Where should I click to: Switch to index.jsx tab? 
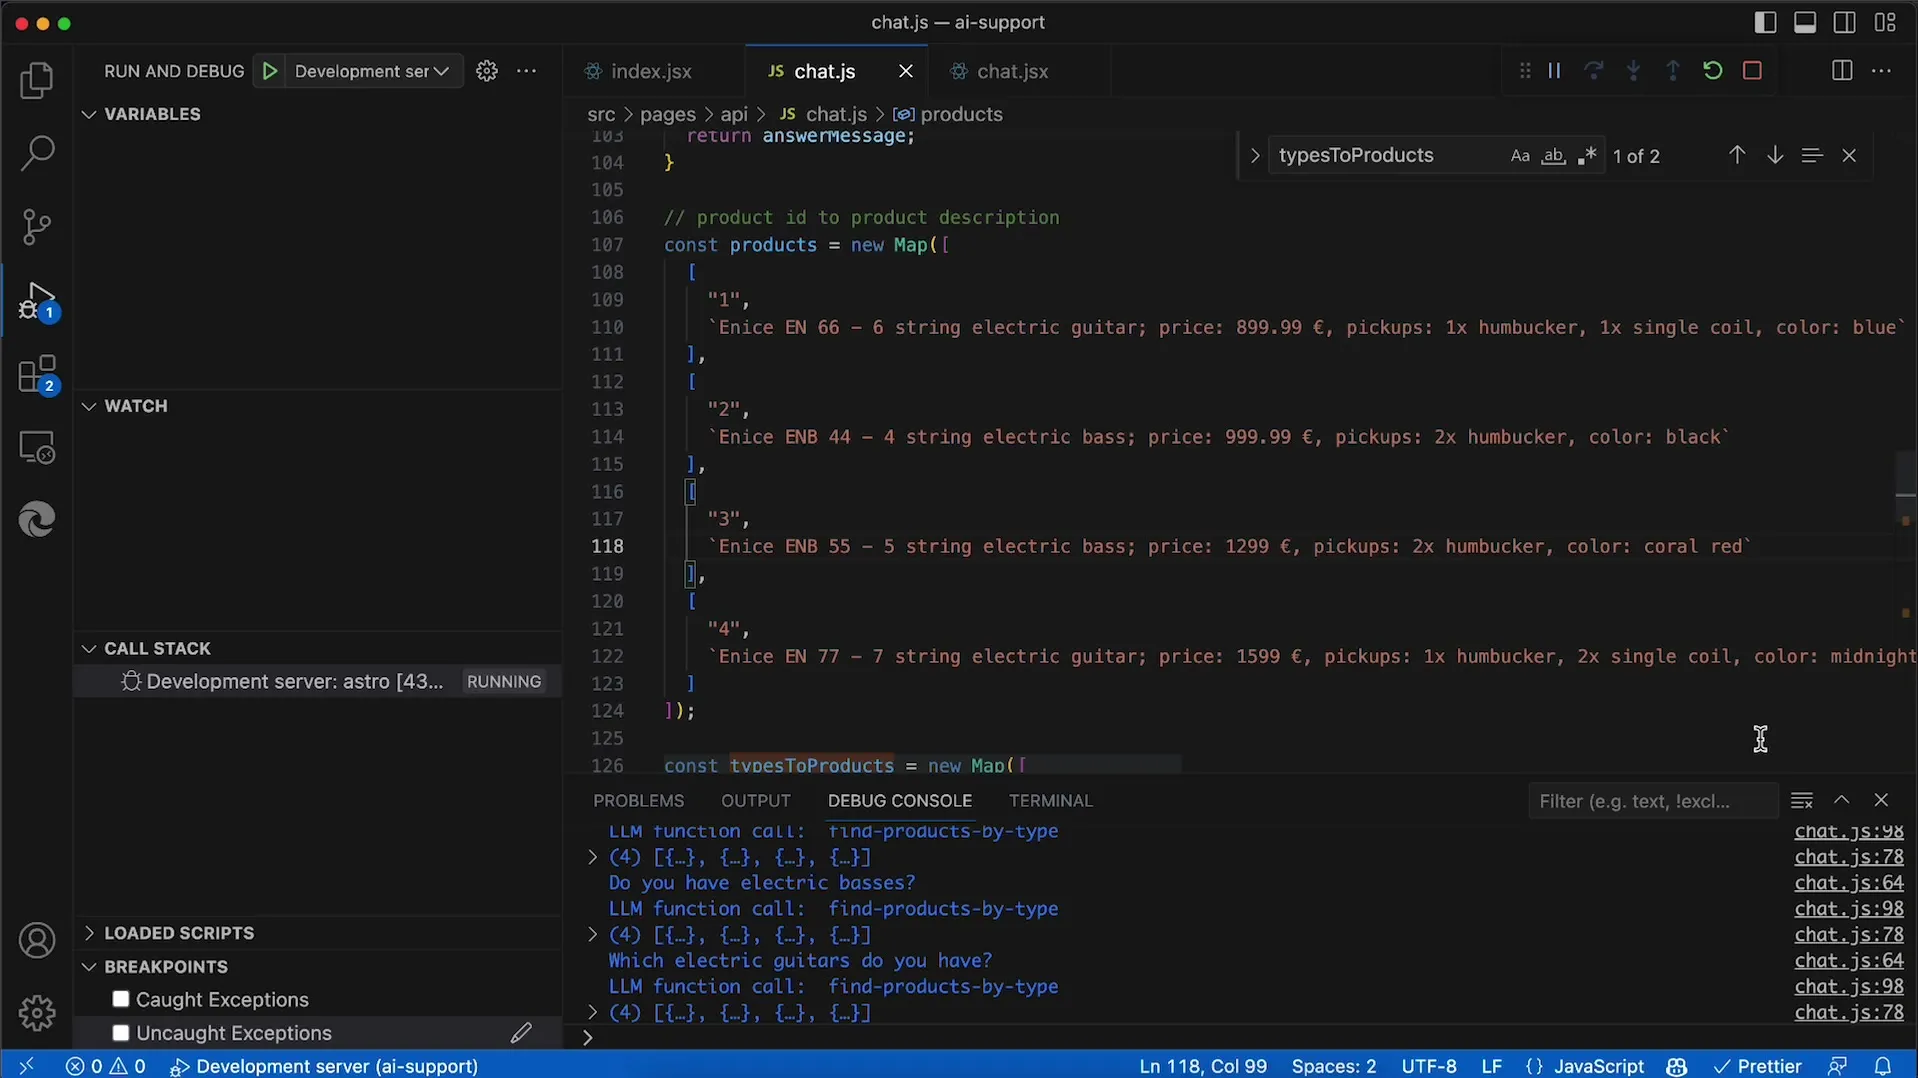tap(652, 71)
